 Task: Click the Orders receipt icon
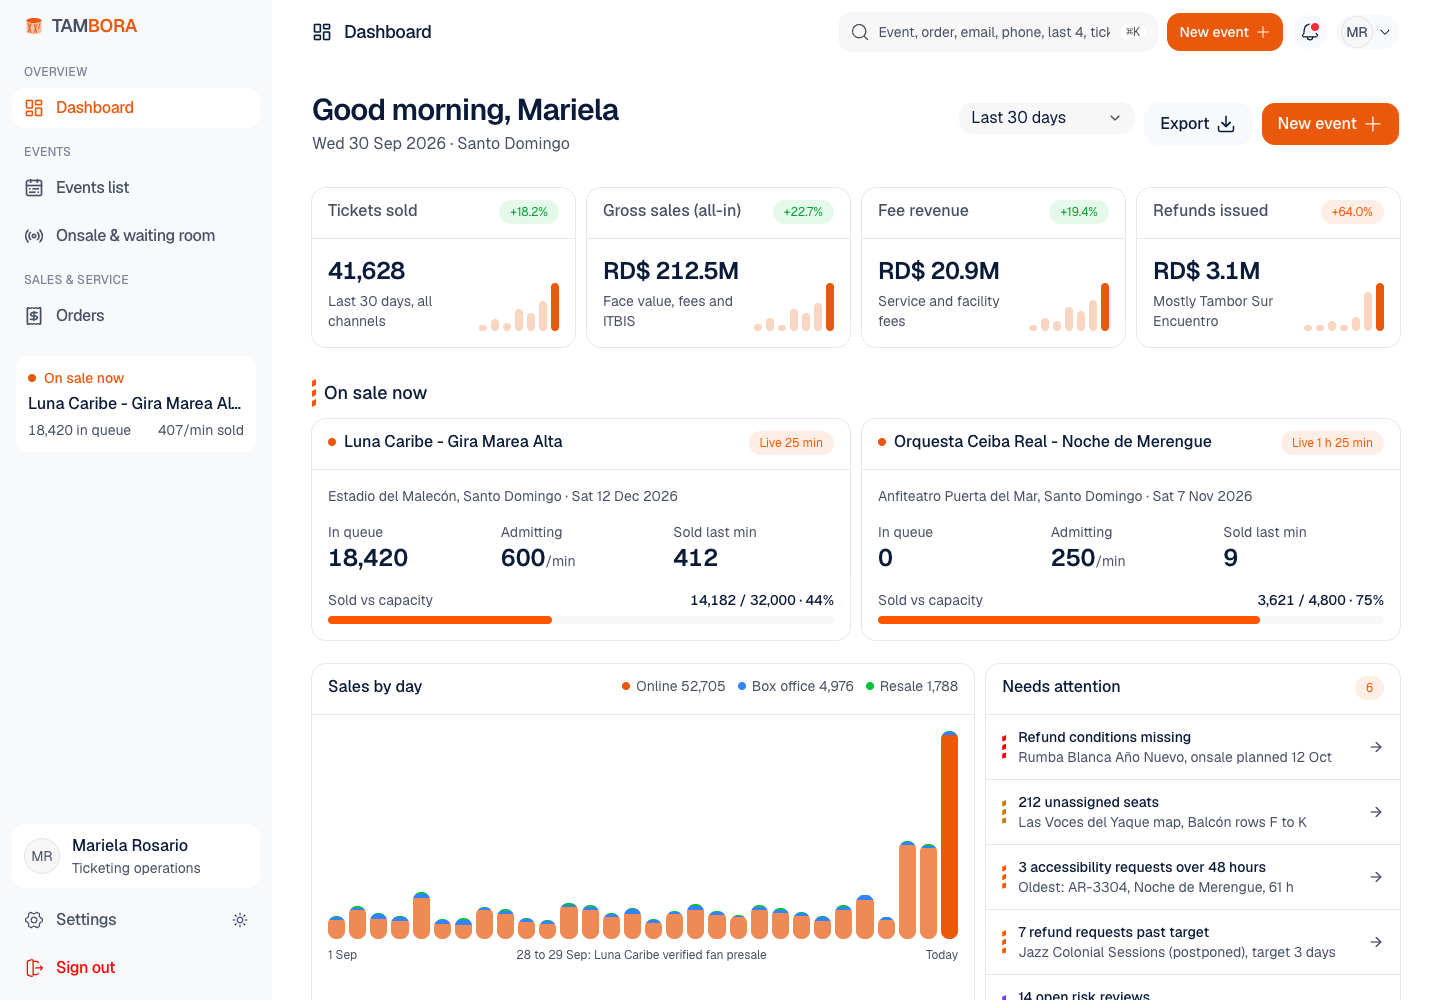point(34,316)
